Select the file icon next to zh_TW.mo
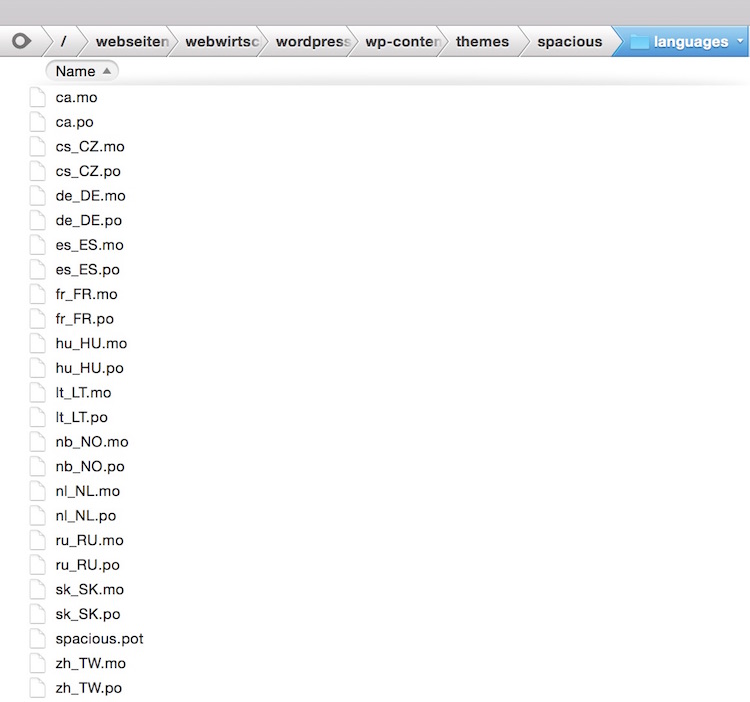The width and height of the screenshot is (750, 702). 38,664
